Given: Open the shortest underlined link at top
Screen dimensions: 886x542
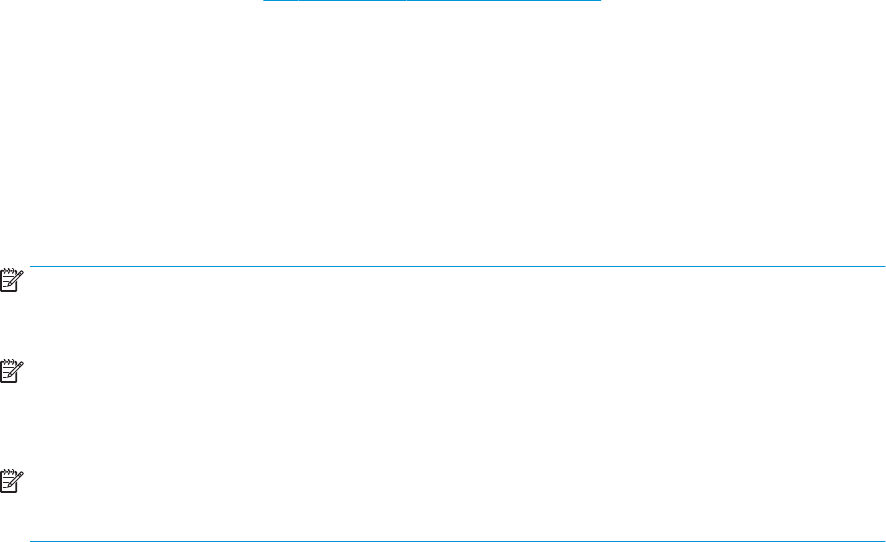Looking at the screenshot, I should [280, 1].
